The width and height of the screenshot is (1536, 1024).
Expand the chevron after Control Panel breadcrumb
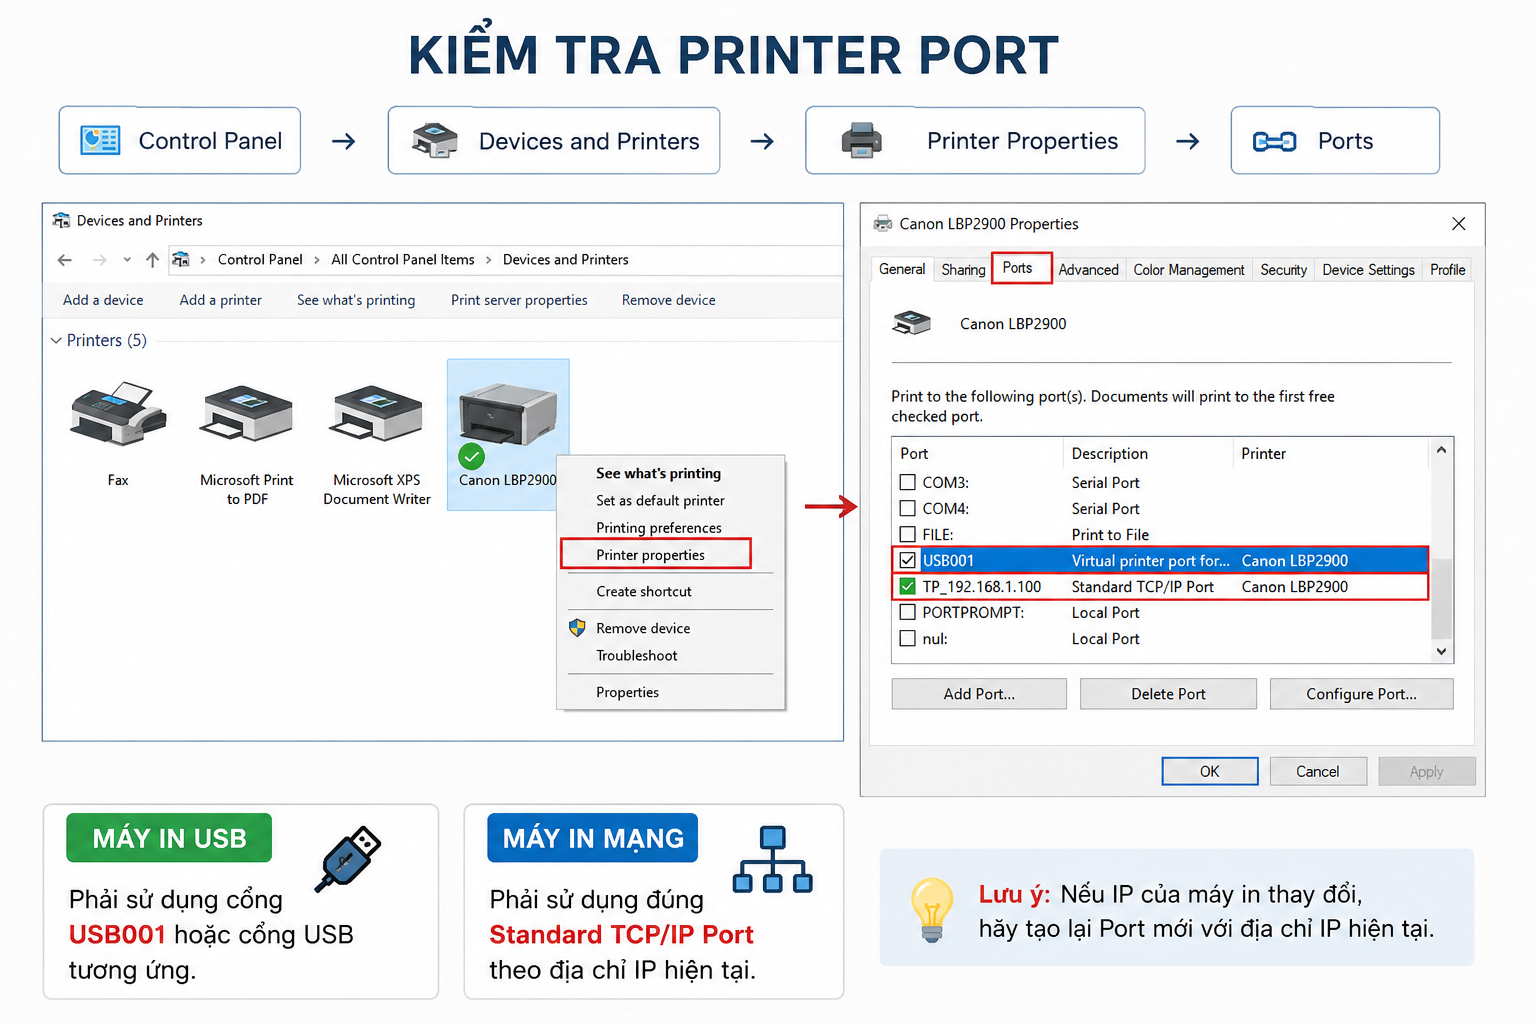click(x=317, y=260)
